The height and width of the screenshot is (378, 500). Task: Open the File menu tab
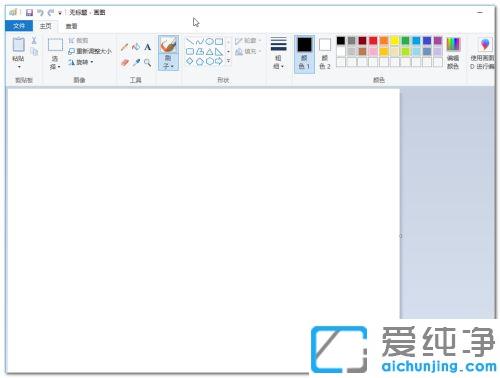click(x=19, y=26)
